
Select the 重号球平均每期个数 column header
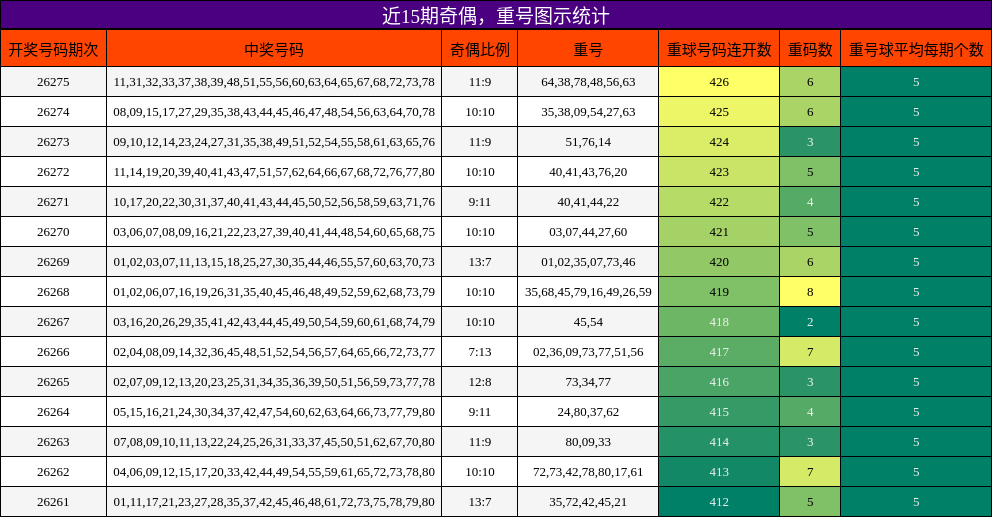[916, 49]
